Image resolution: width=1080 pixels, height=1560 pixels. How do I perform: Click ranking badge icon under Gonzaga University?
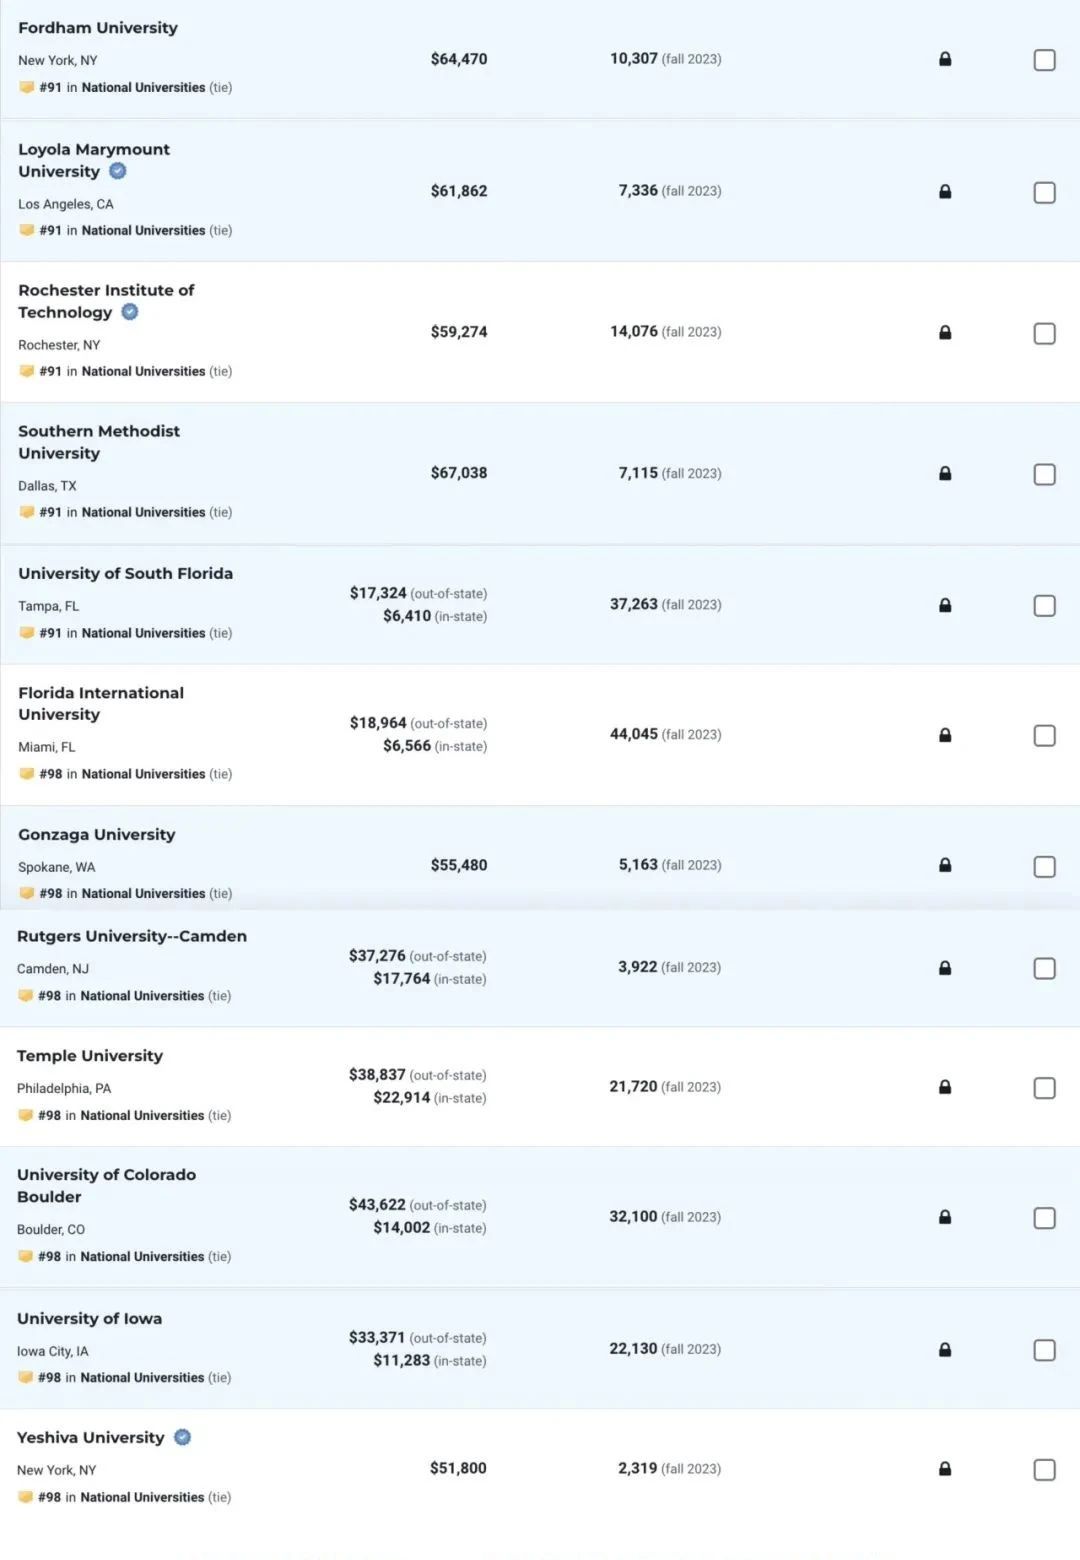coord(27,893)
